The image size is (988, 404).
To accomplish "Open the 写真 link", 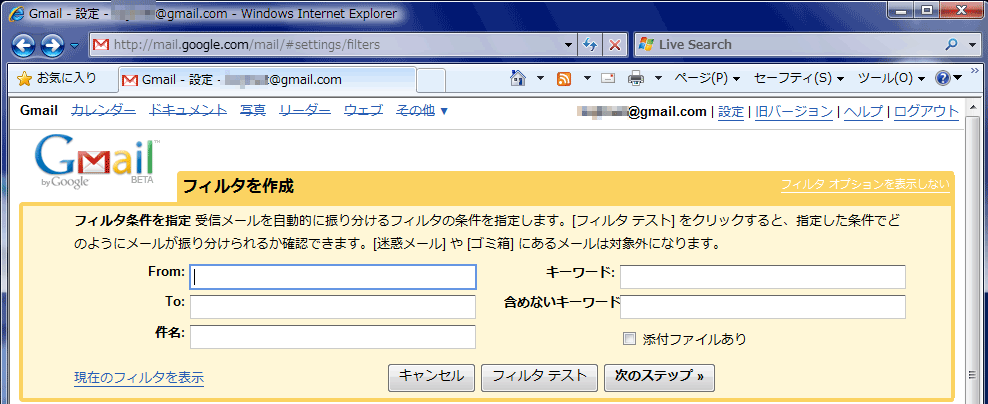I will click(x=253, y=111).
